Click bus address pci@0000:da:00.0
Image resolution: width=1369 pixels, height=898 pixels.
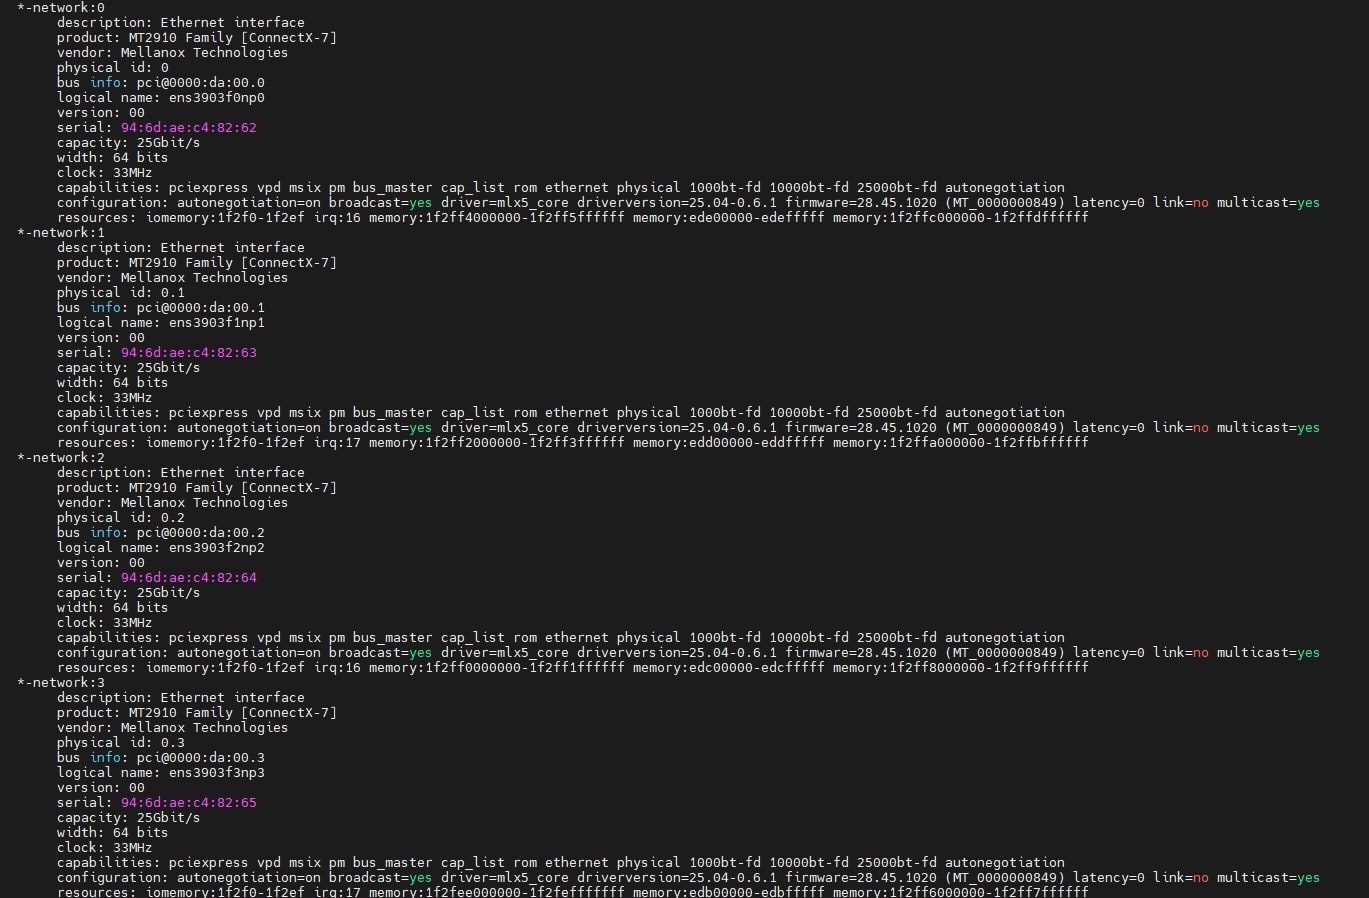(x=200, y=83)
